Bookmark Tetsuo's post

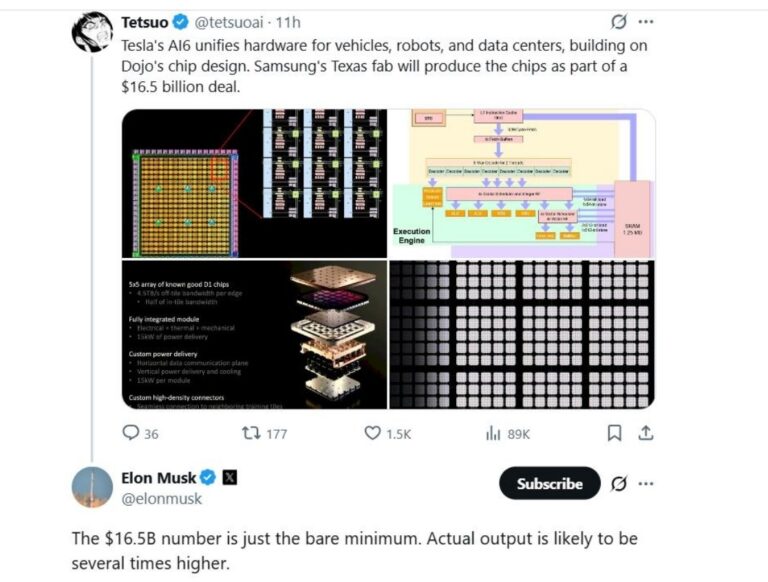[615, 433]
